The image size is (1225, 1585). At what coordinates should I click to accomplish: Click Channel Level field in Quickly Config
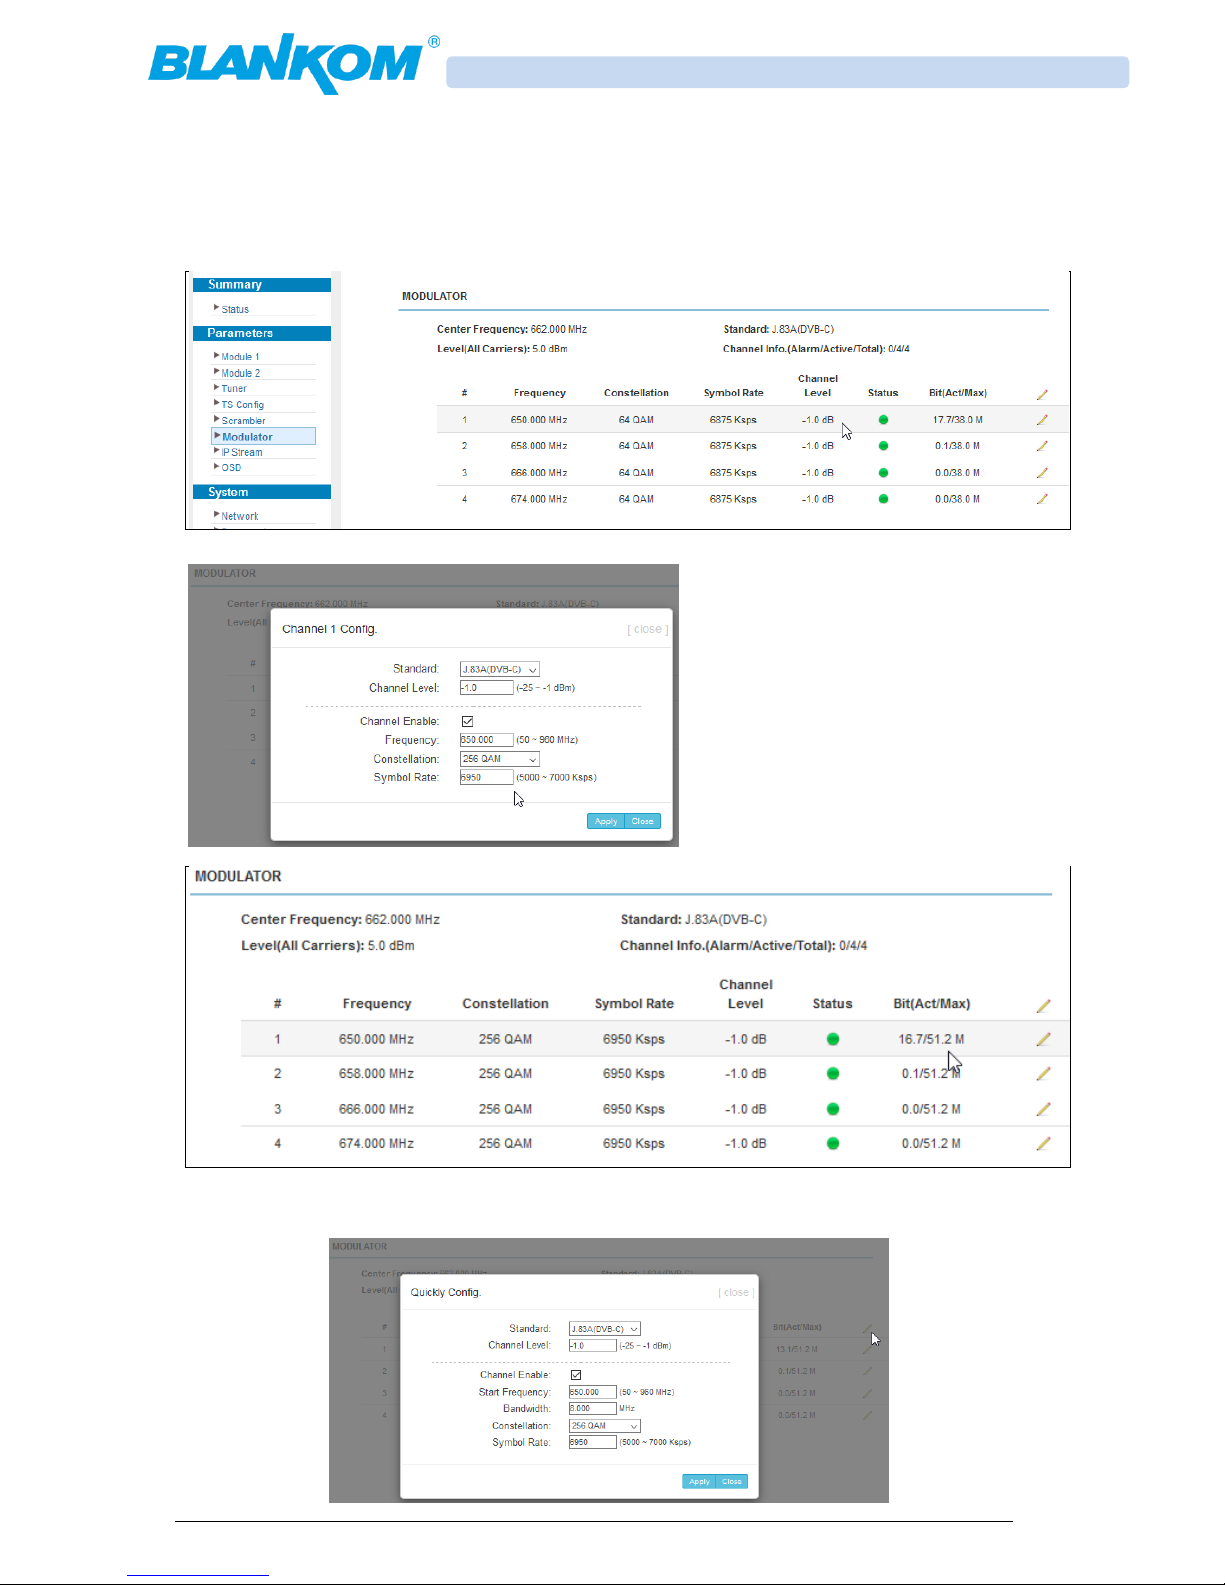pos(593,1346)
